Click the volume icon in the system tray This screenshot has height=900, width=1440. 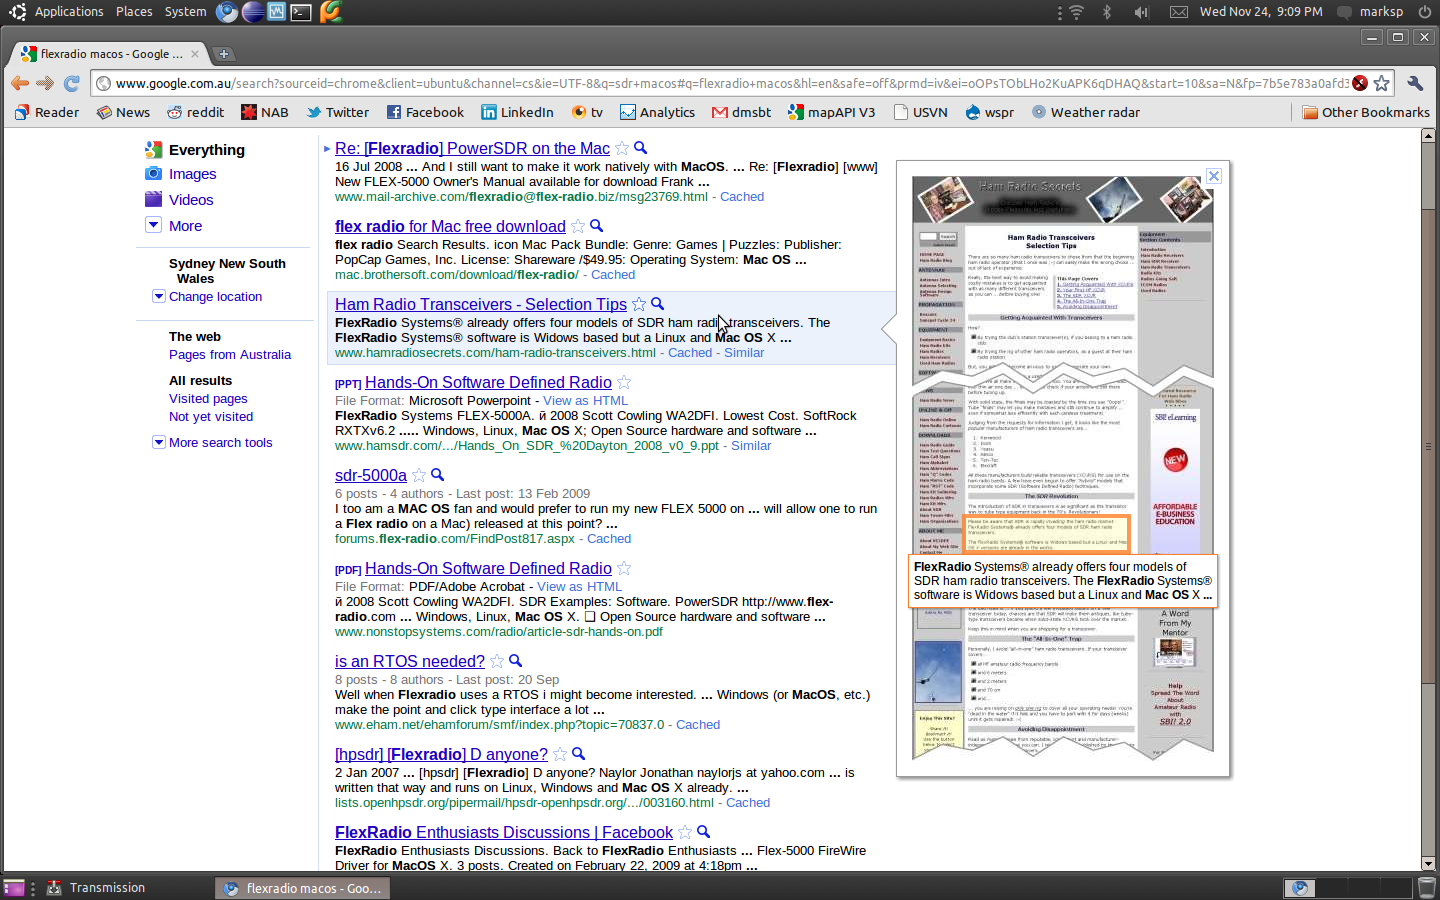click(x=1140, y=12)
